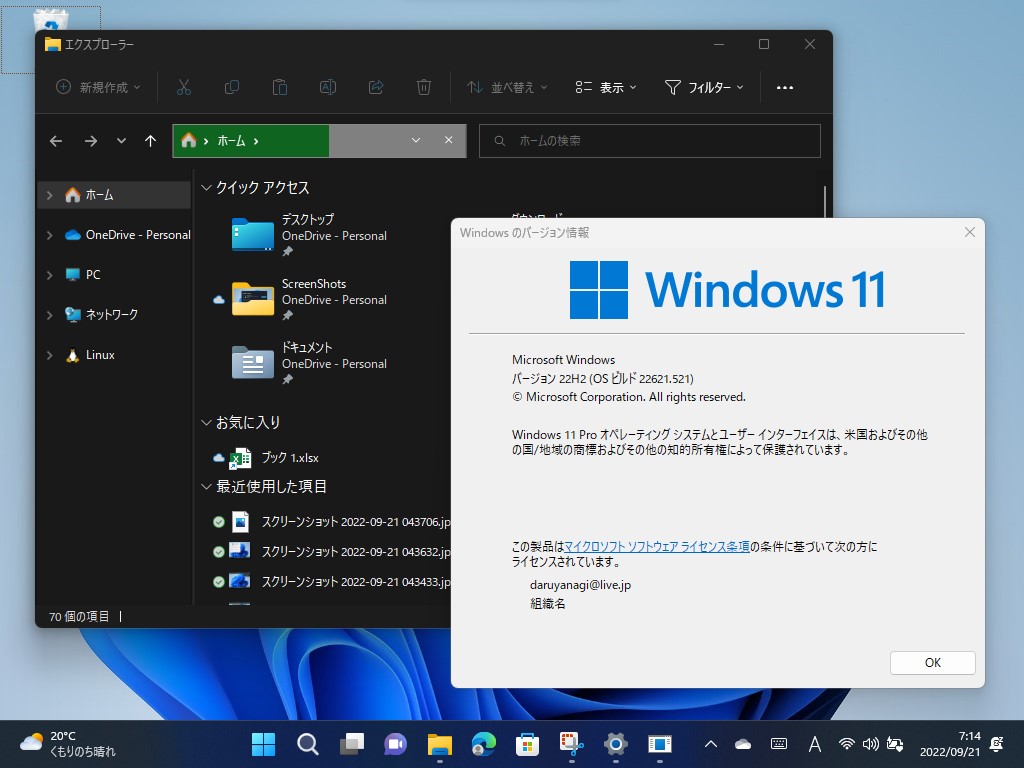Image resolution: width=1024 pixels, height=768 pixels.
Task: Open Task View on the taskbar
Action: click(x=352, y=744)
